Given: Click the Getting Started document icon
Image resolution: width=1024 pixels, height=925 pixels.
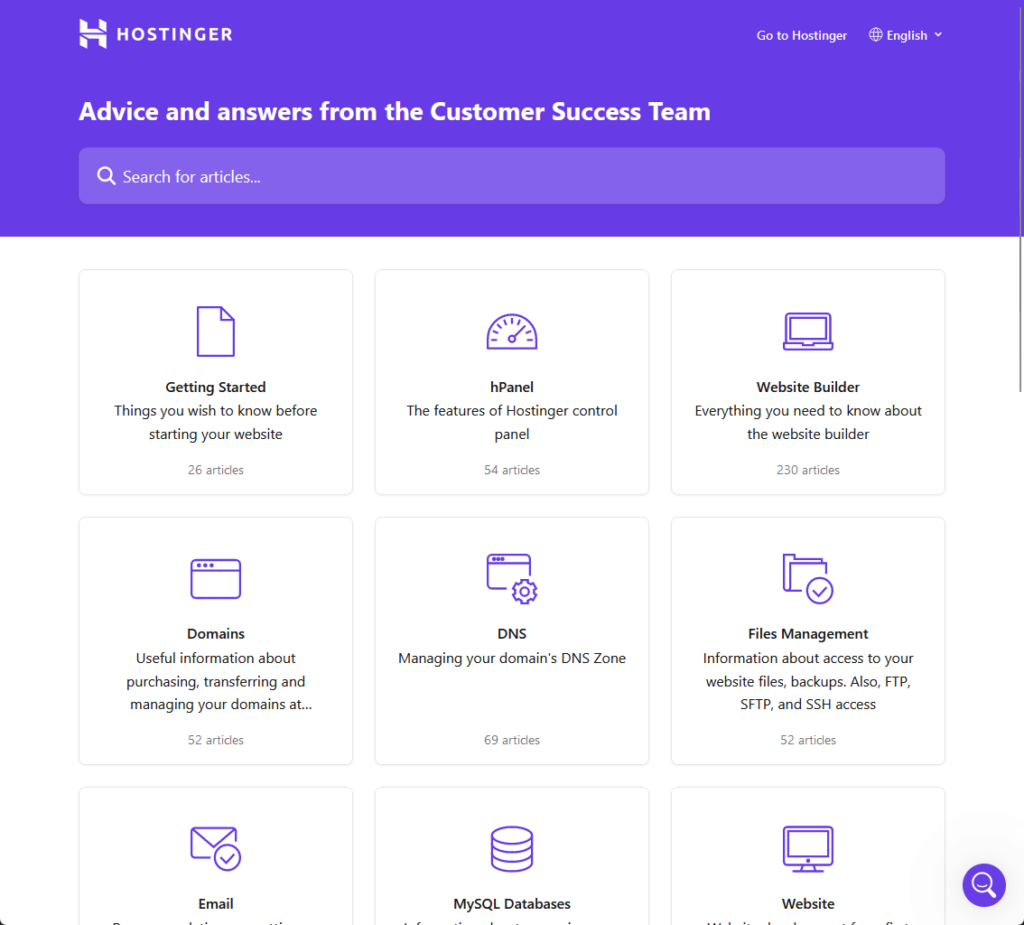Looking at the screenshot, I should pyautogui.click(x=216, y=331).
